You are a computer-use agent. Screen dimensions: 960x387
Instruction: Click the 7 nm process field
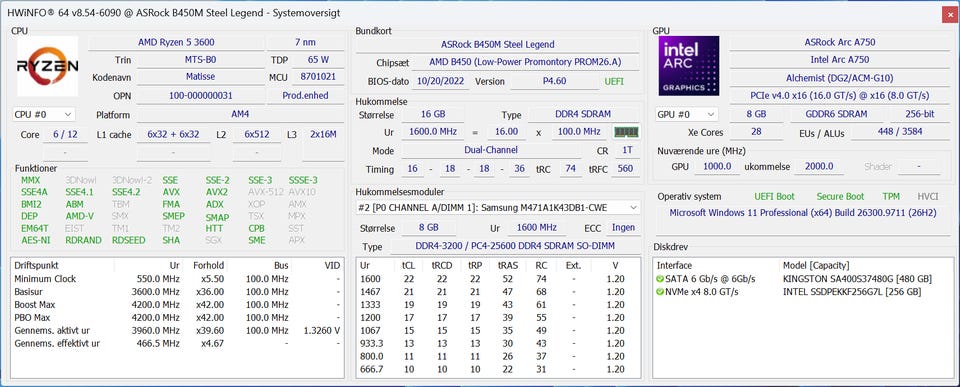pos(306,42)
